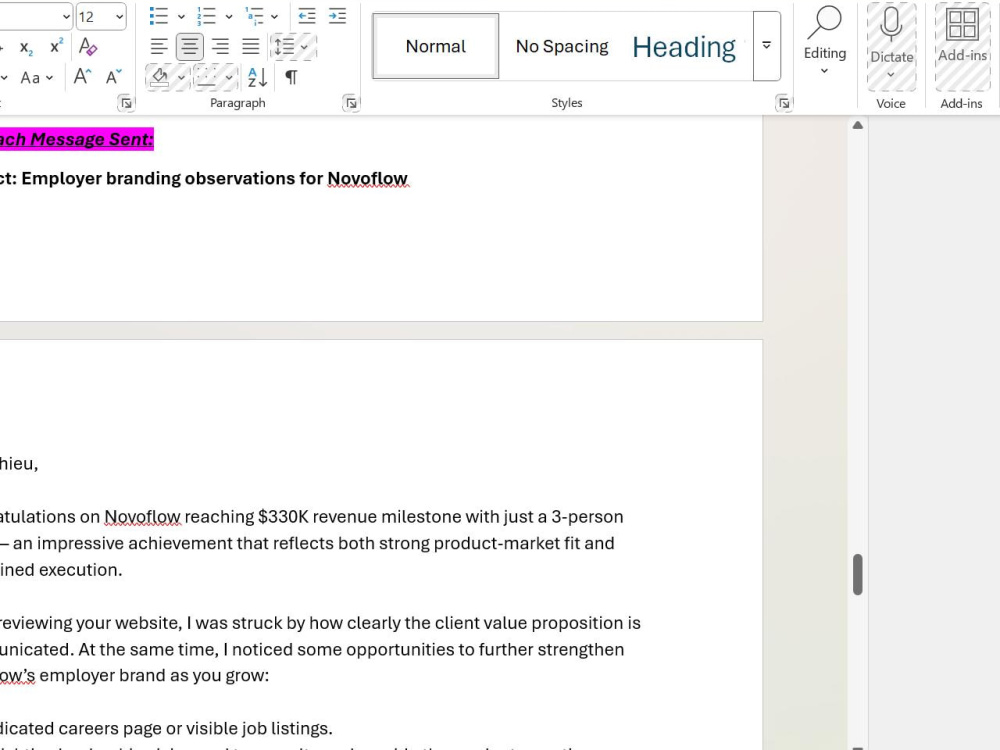
Task: Expand borders dropdown arrow
Action: click(x=229, y=77)
